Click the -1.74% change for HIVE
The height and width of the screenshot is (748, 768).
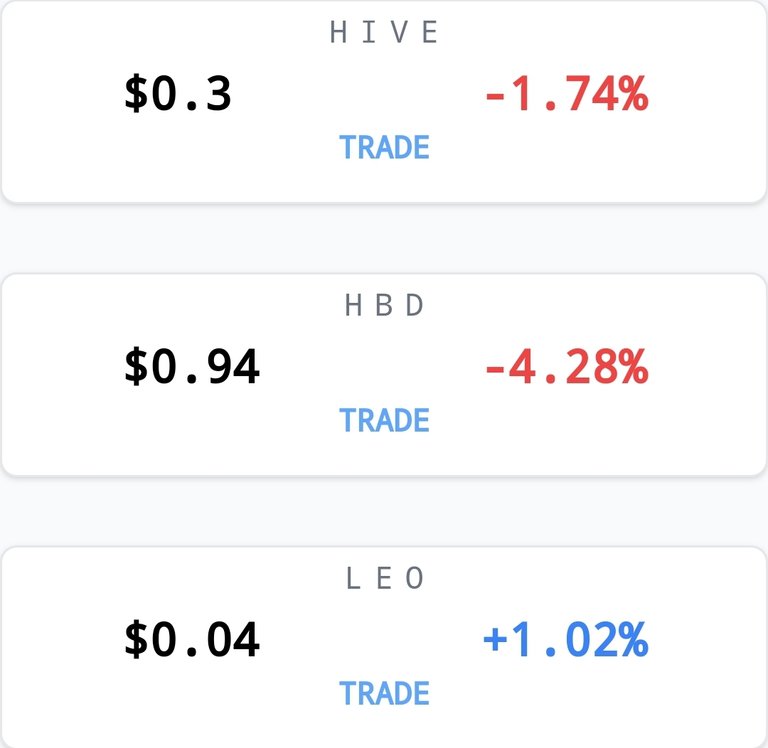[567, 93]
